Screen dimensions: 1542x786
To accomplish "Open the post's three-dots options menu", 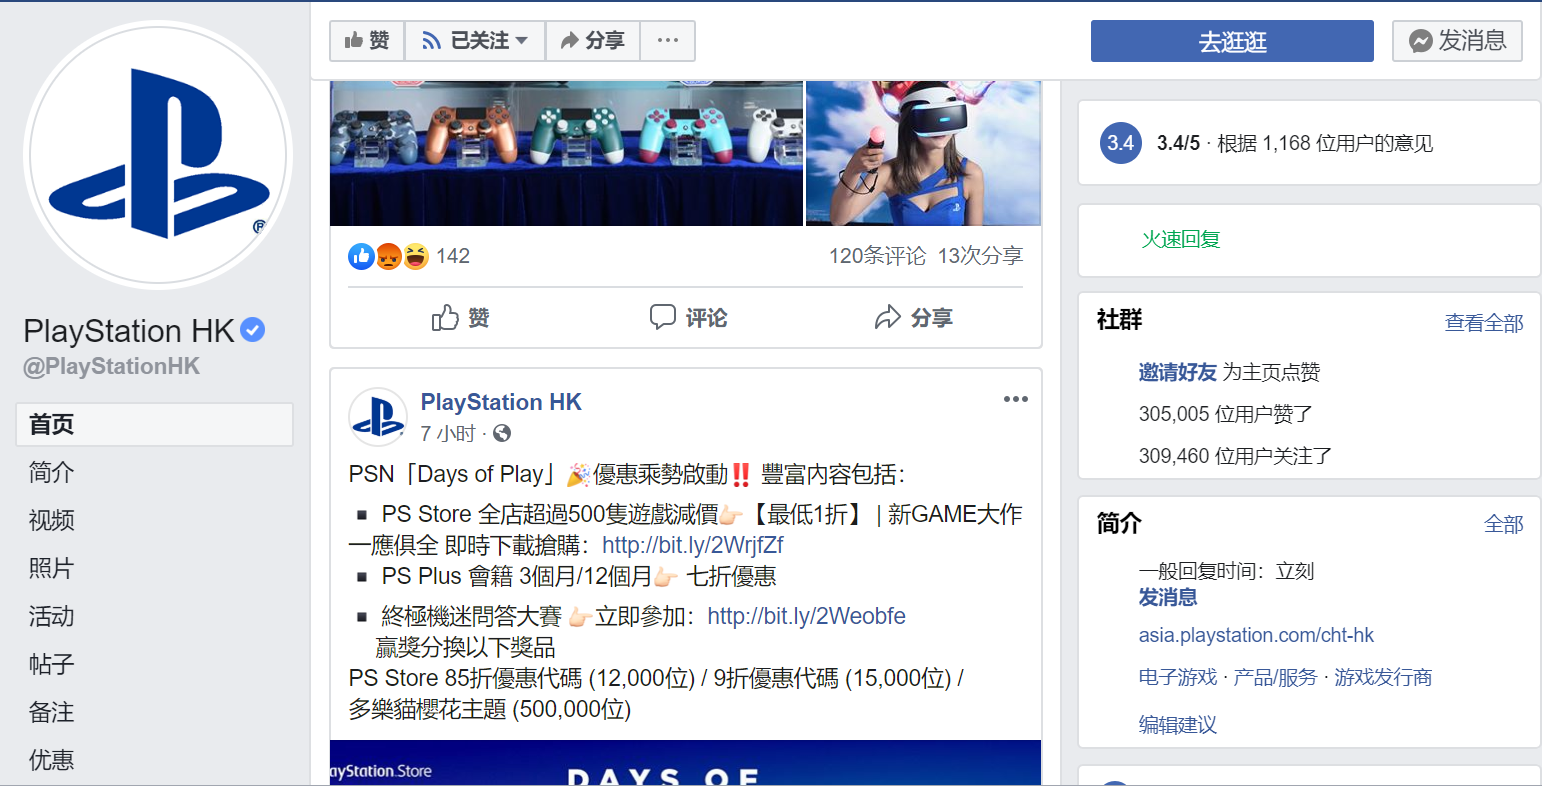I will tap(1016, 399).
